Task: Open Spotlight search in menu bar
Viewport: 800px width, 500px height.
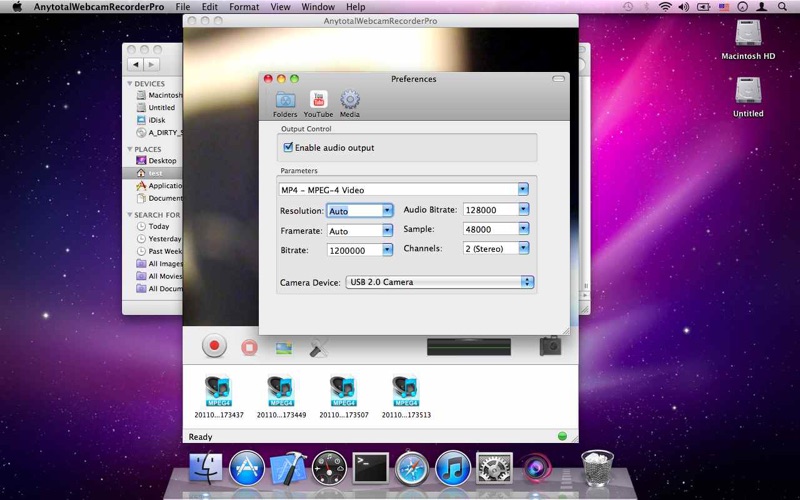Action: (x=782, y=7)
